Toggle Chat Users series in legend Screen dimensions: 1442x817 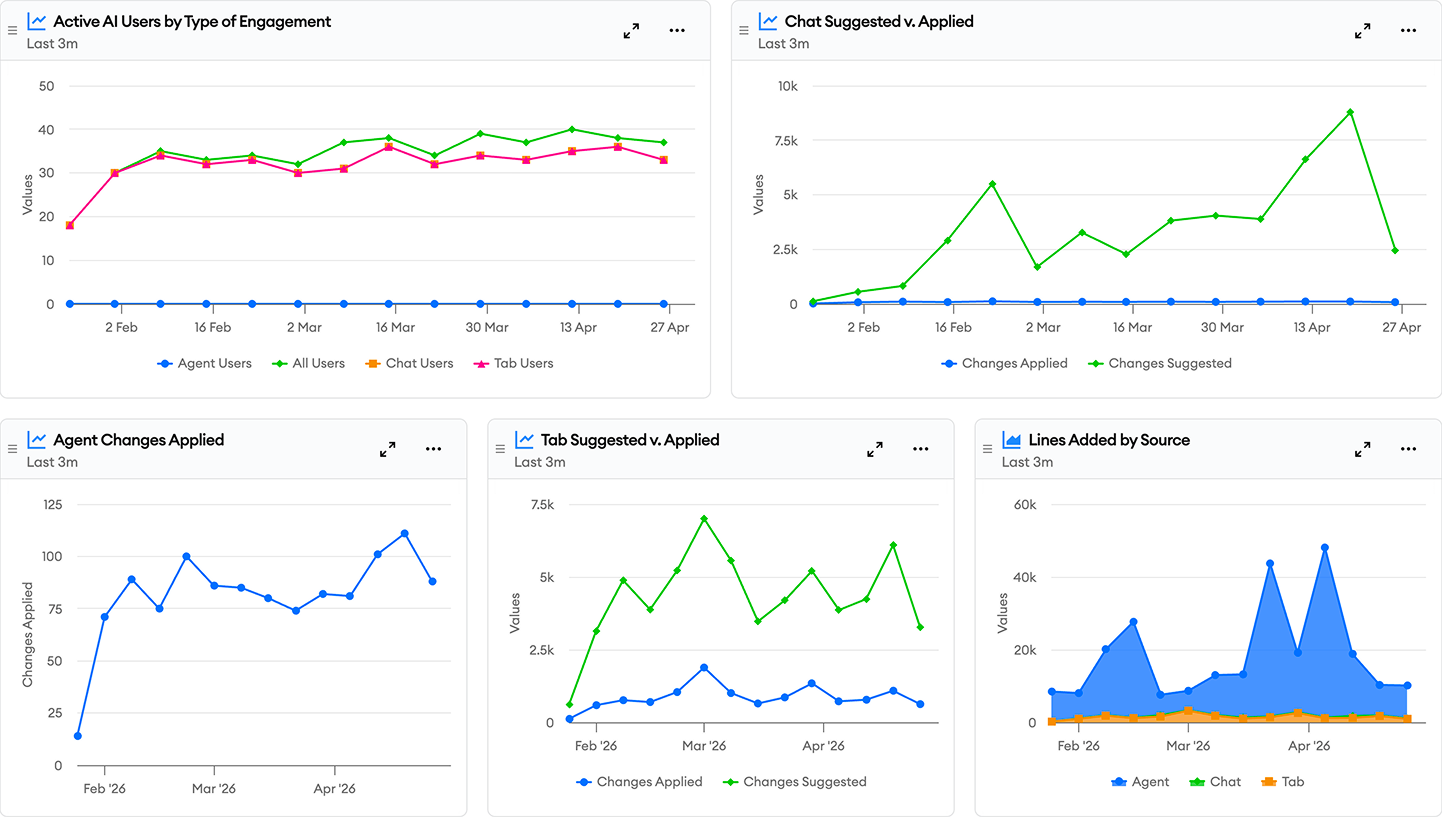tap(408, 364)
